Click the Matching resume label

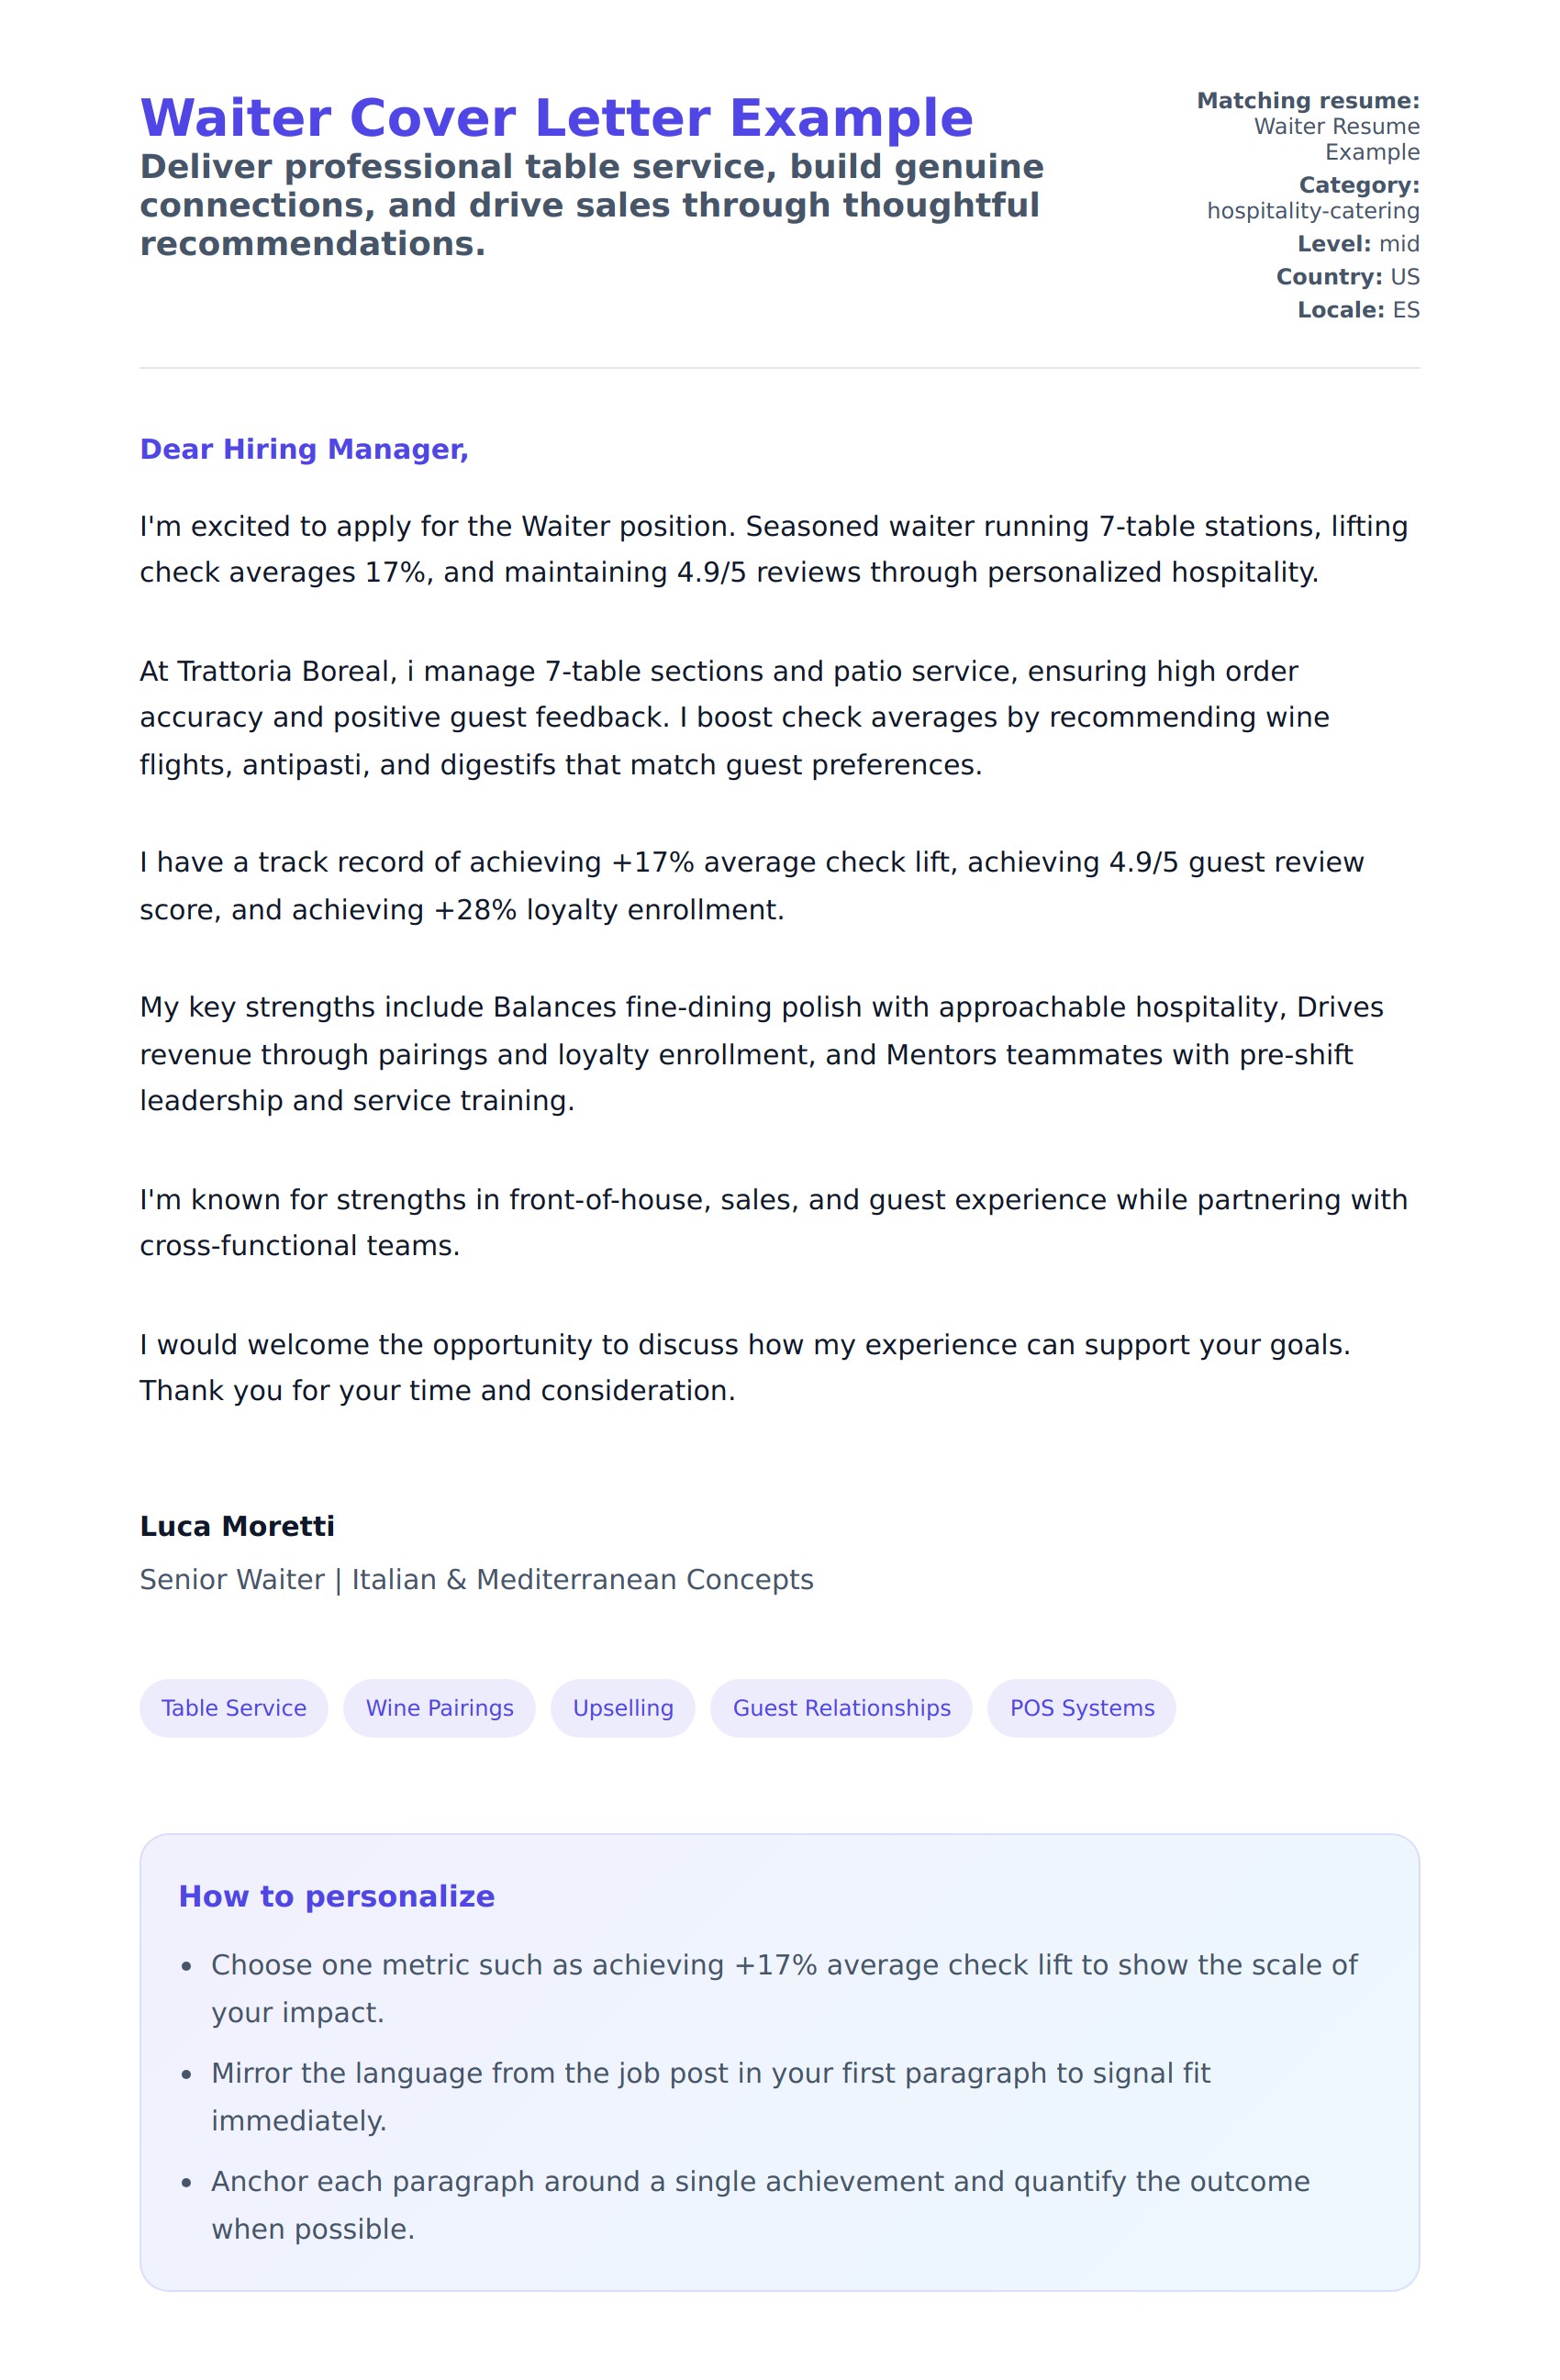(1307, 101)
